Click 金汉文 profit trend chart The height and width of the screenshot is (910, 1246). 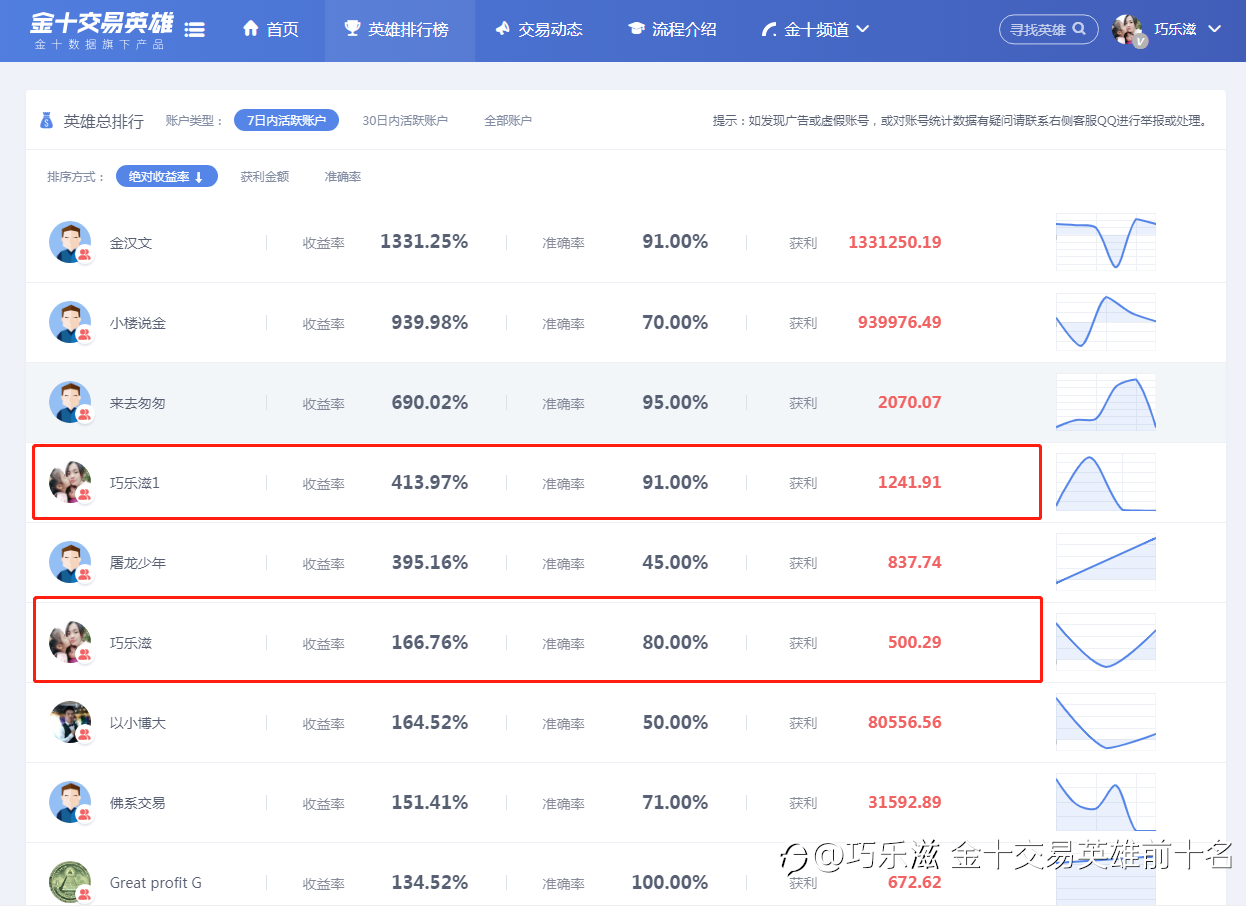[1106, 242]
